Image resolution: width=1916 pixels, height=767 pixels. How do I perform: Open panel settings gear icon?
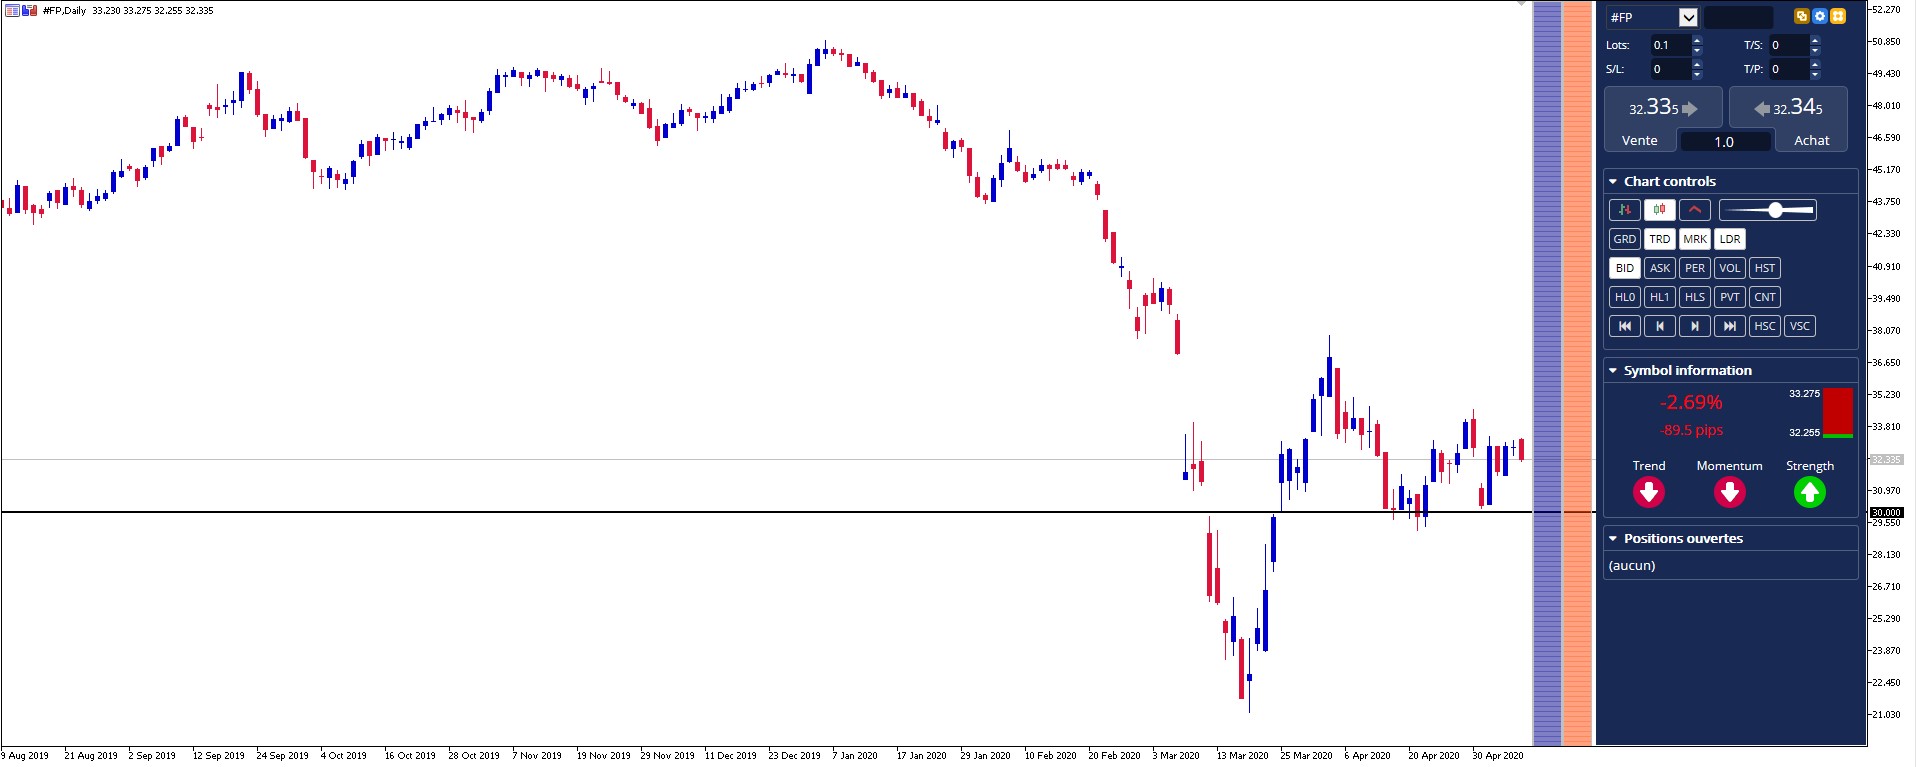coord(1820,16)
